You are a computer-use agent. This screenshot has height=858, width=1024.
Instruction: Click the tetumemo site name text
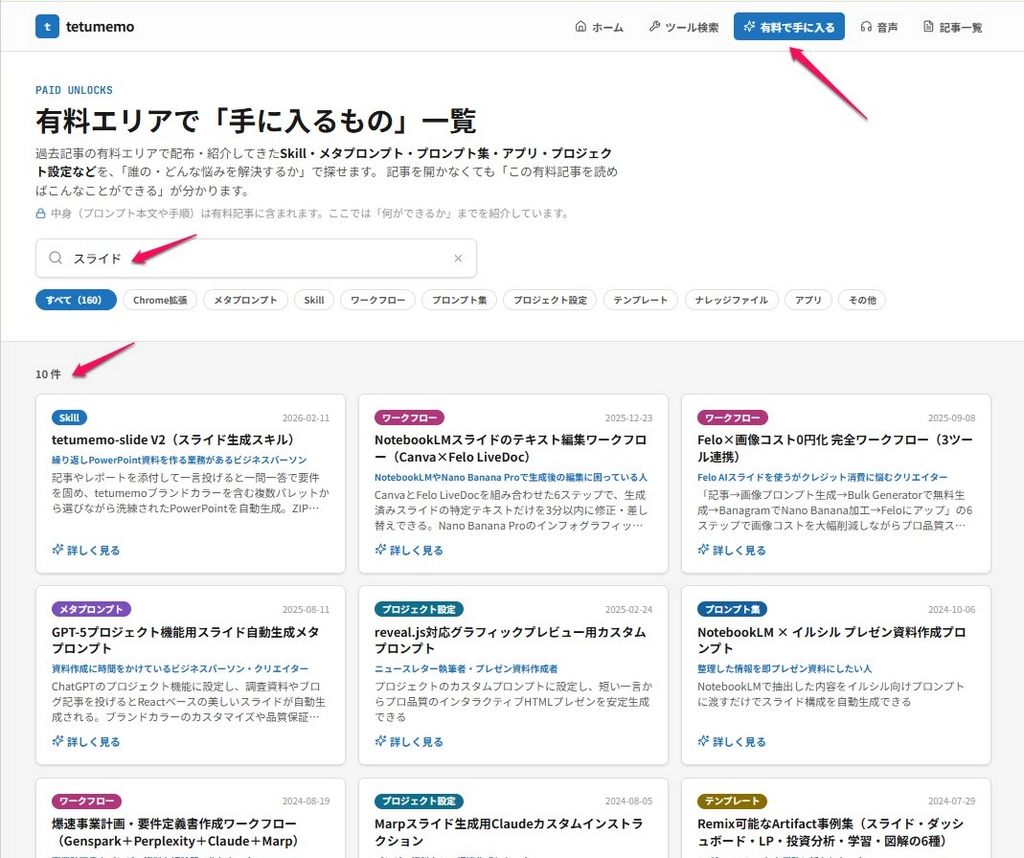pyautogui.click(x=100, y=27)
